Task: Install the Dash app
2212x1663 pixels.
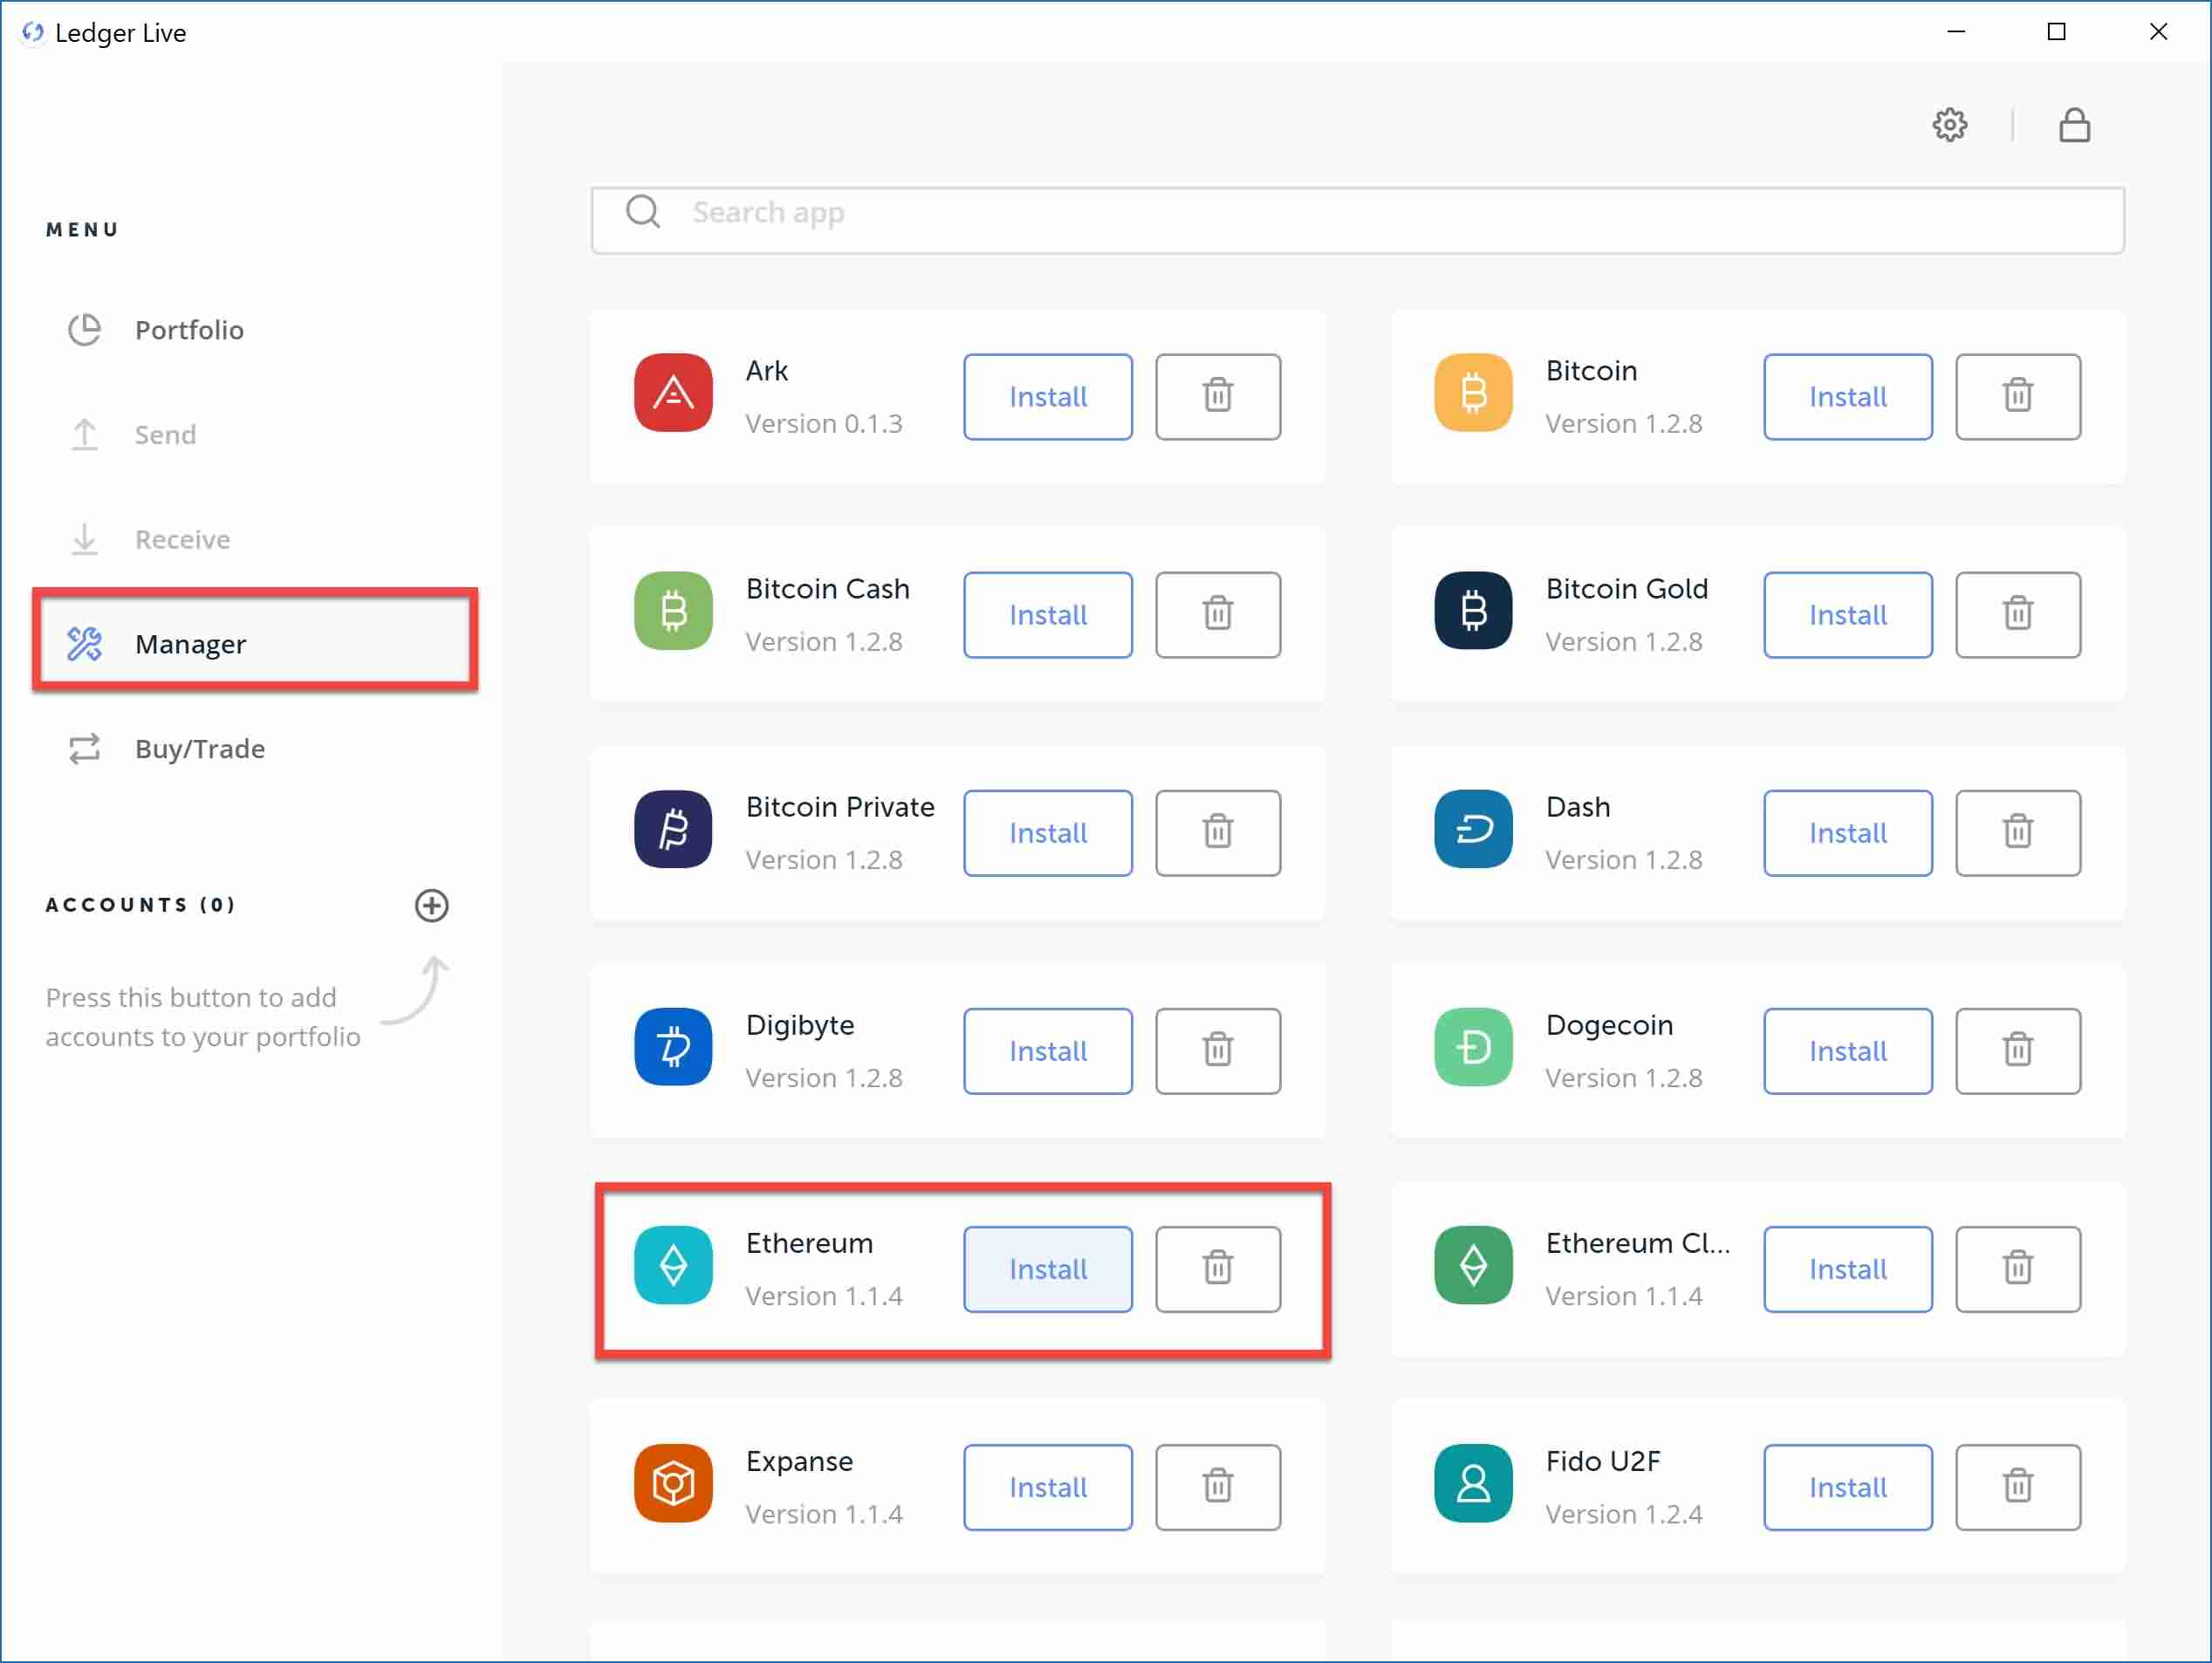Action: click(1847, 832)
